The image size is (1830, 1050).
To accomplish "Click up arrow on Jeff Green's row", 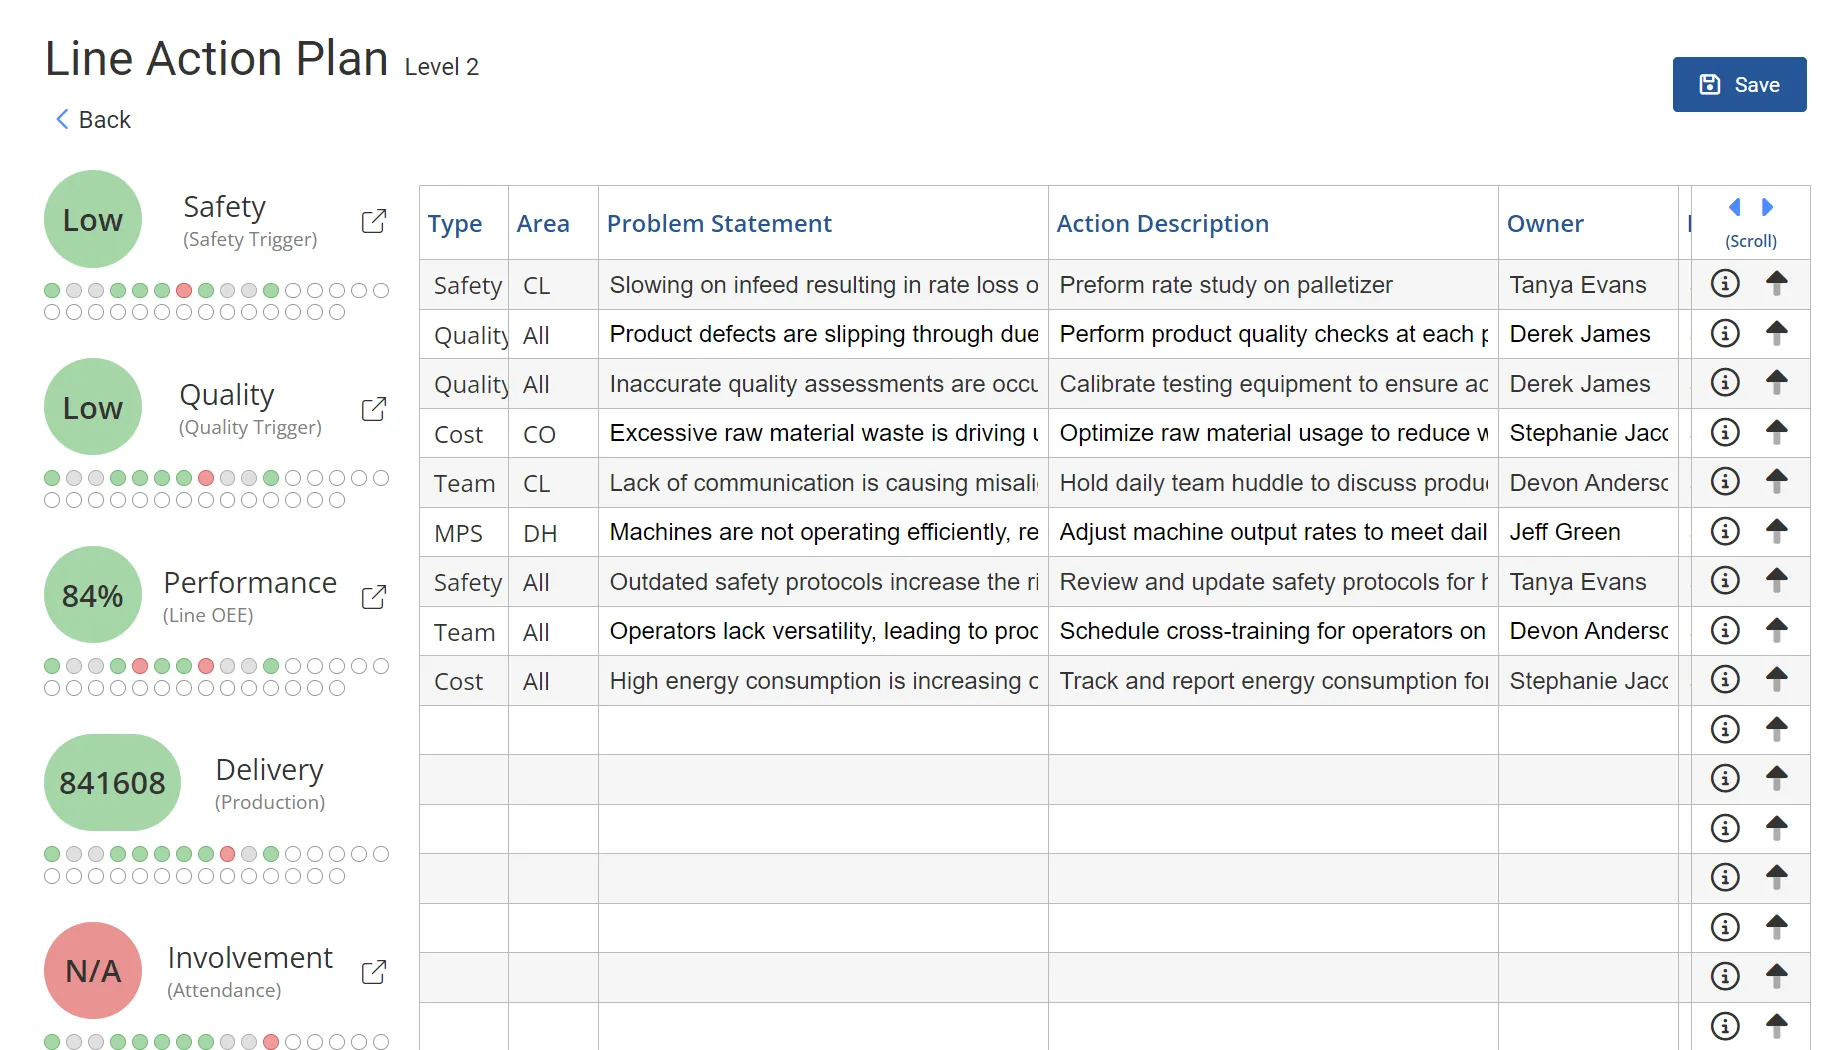I will 1776,531.
